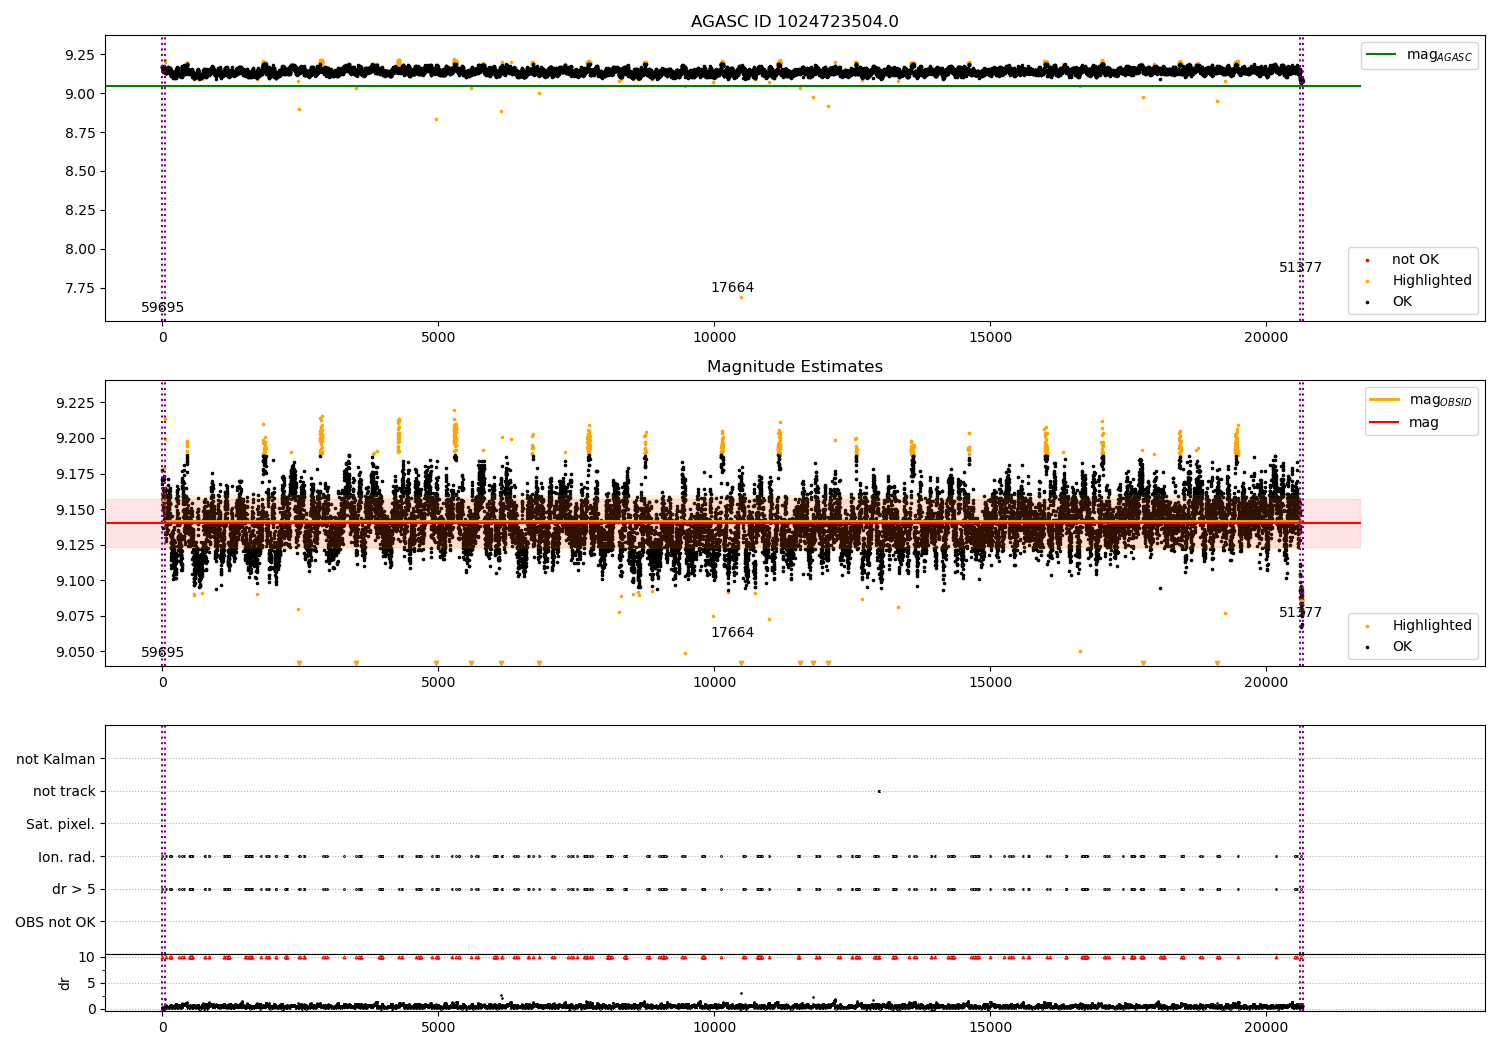This screenshot has height=1050, width=1500.
Task: Click the 17664 annotation in the top plot
Action: coord(732,288)
